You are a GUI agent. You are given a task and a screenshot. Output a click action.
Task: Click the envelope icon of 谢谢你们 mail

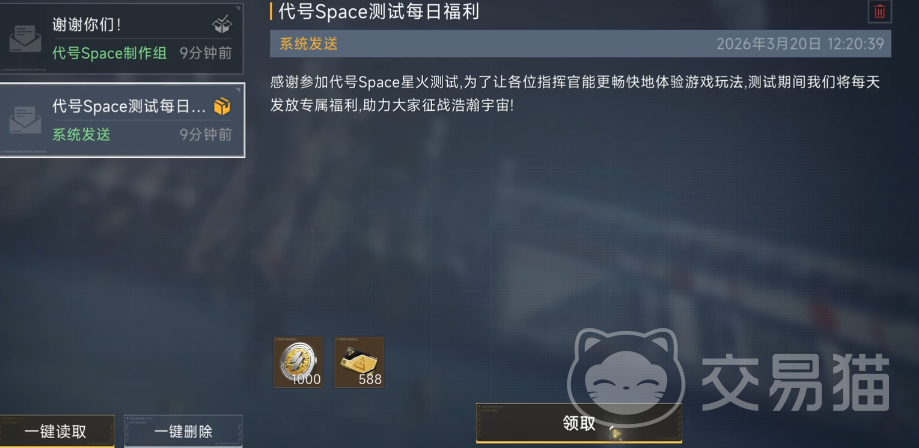pos(25,39)
